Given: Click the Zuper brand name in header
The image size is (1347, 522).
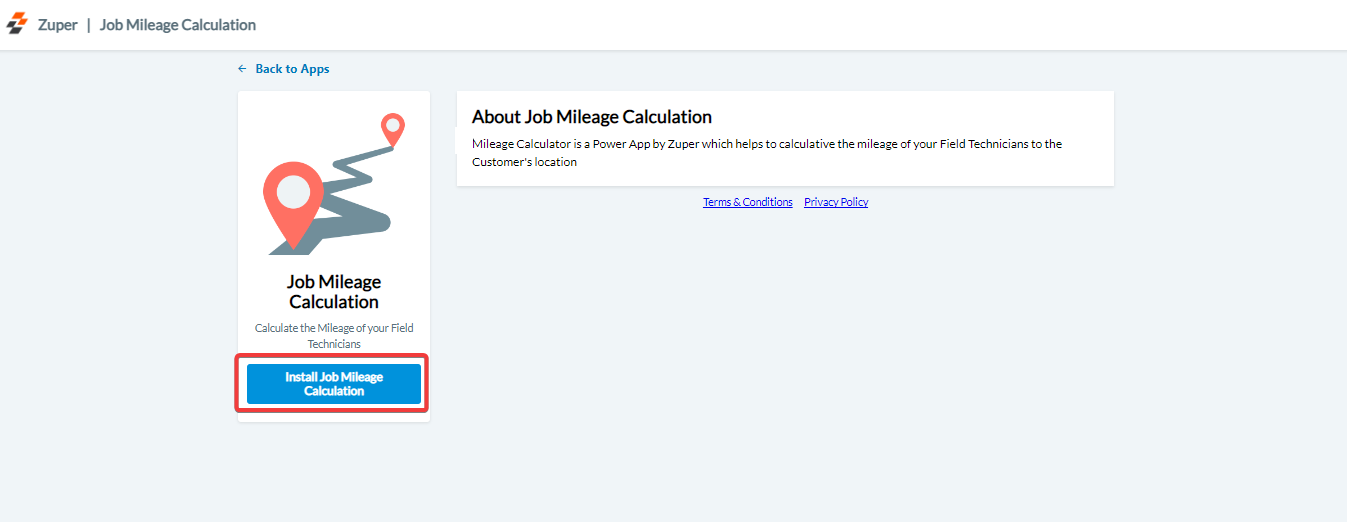Looking at the screenshot, I should 58,25.
